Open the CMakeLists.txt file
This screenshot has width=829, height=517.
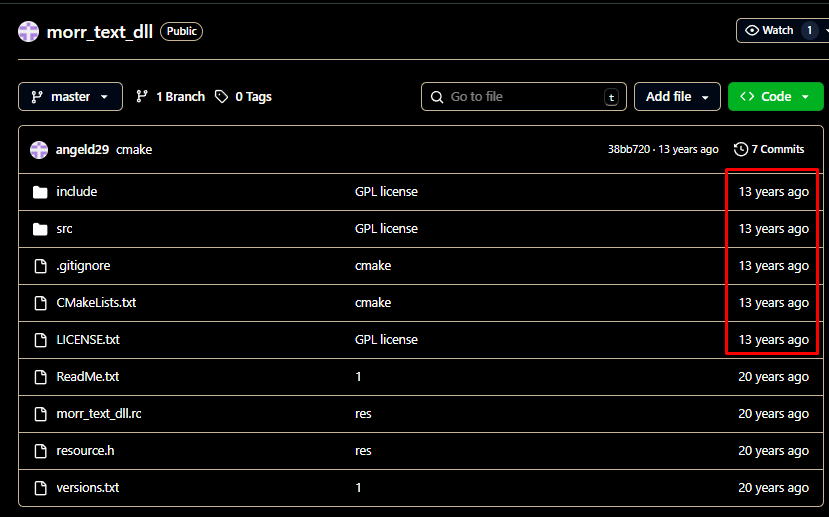[96, 303]
